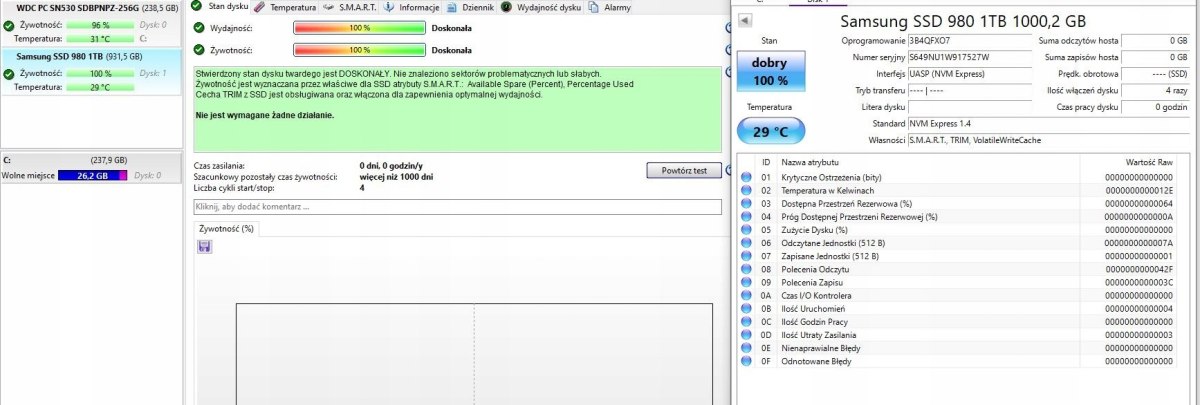The image size is (1200, 405).
Task: Click the 'więcej niż 1000 dni' lifetime estimate
Action: (x=397, y=176)
